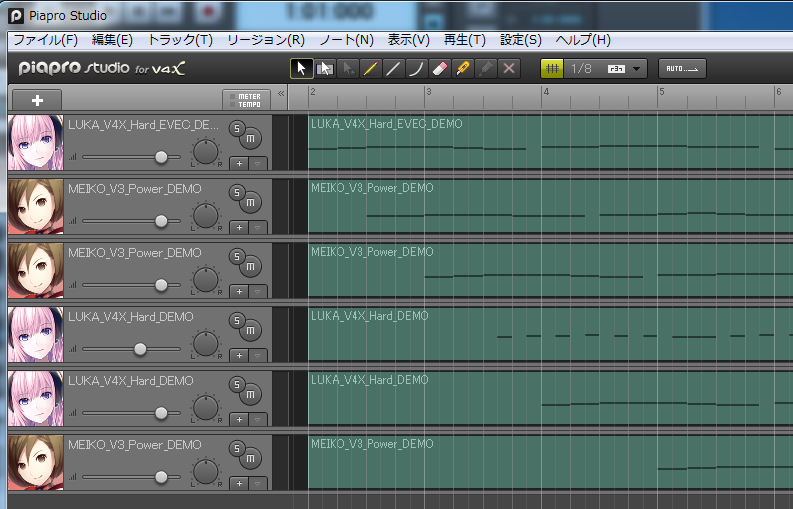Collapse track panel with double-chevron

[x=281, y=94]
